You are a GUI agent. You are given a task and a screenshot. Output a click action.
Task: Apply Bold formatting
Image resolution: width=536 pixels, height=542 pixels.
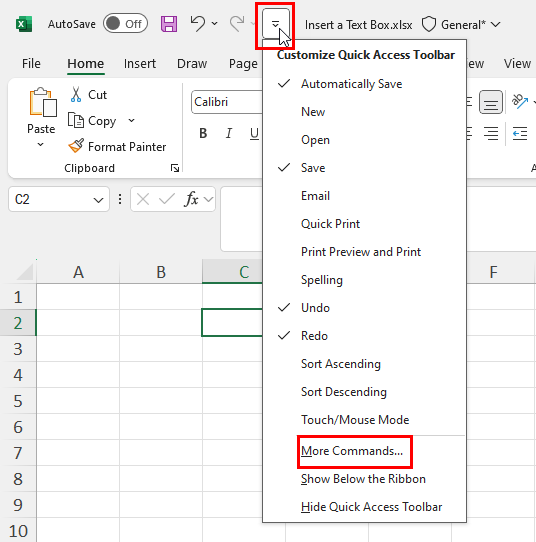[x=203, y=133]
